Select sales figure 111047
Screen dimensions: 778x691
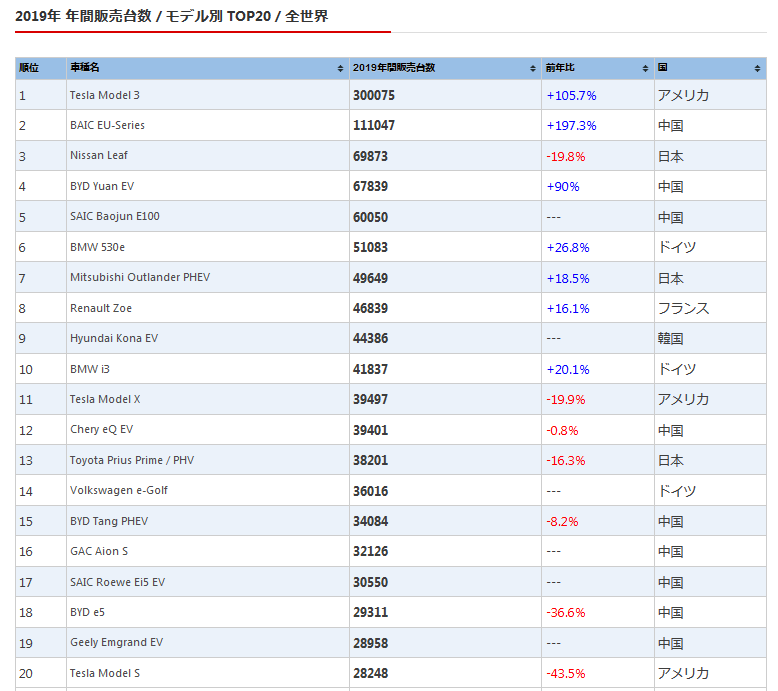(374, 126)
